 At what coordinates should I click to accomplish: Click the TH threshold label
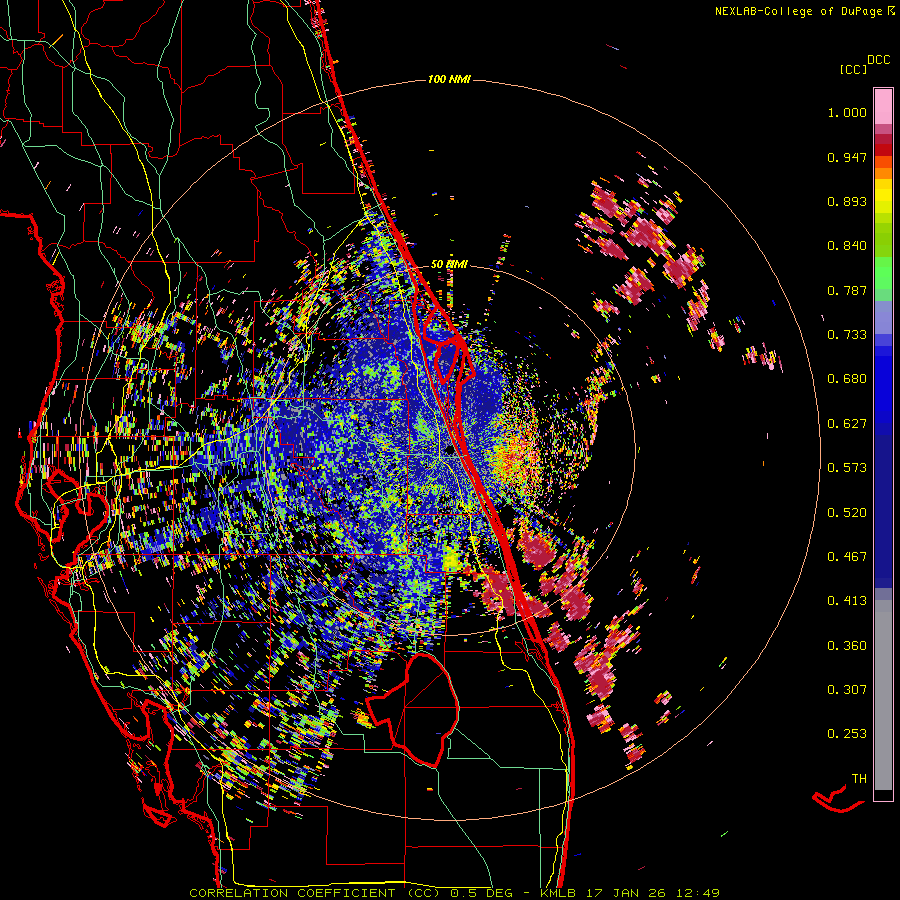click(859, 779)
